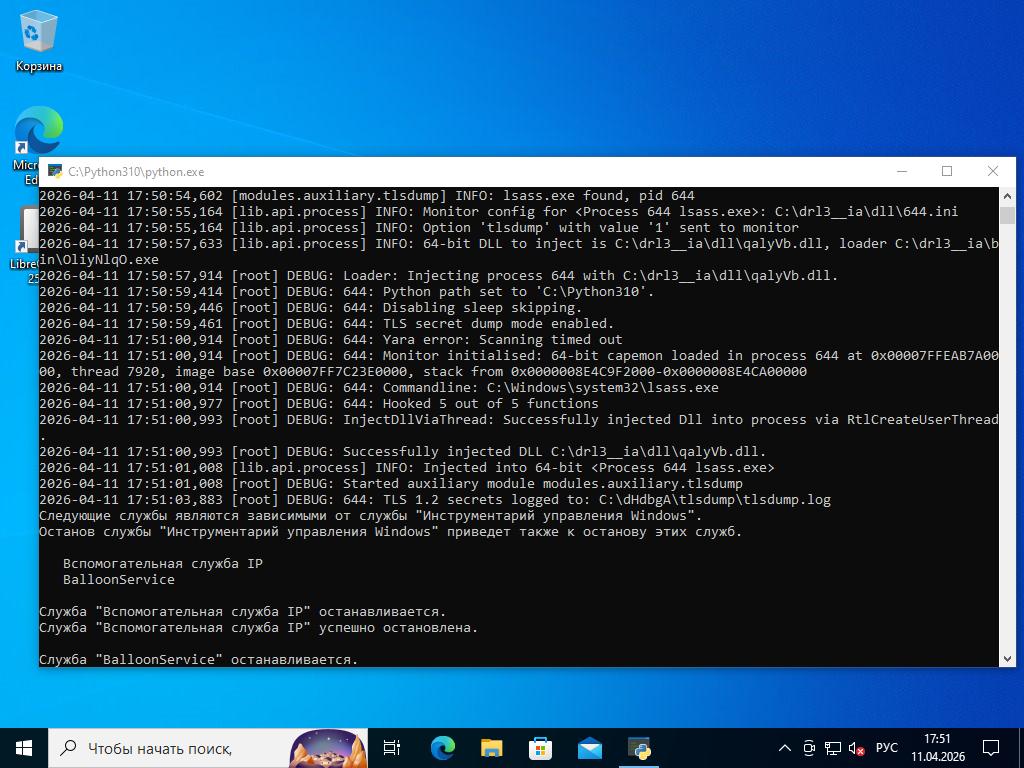Open Task View from the taskbar
The height and width of the screenshot is (768, 1024).
coord(392,748)
